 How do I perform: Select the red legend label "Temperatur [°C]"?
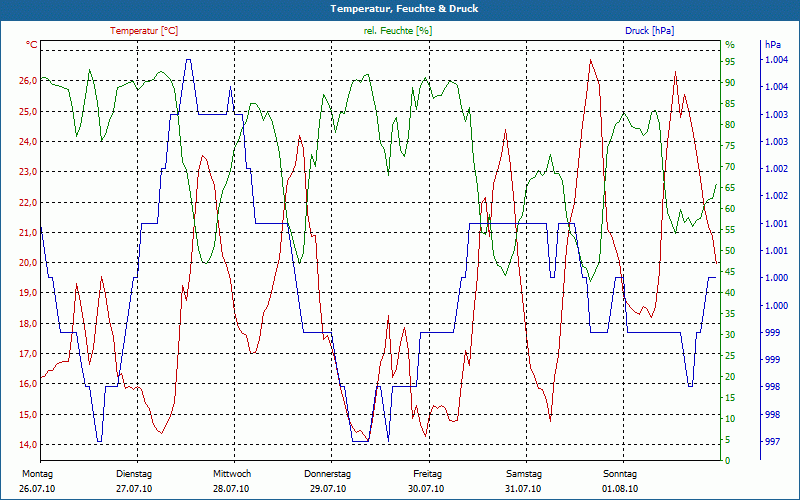tap(144, 31)
